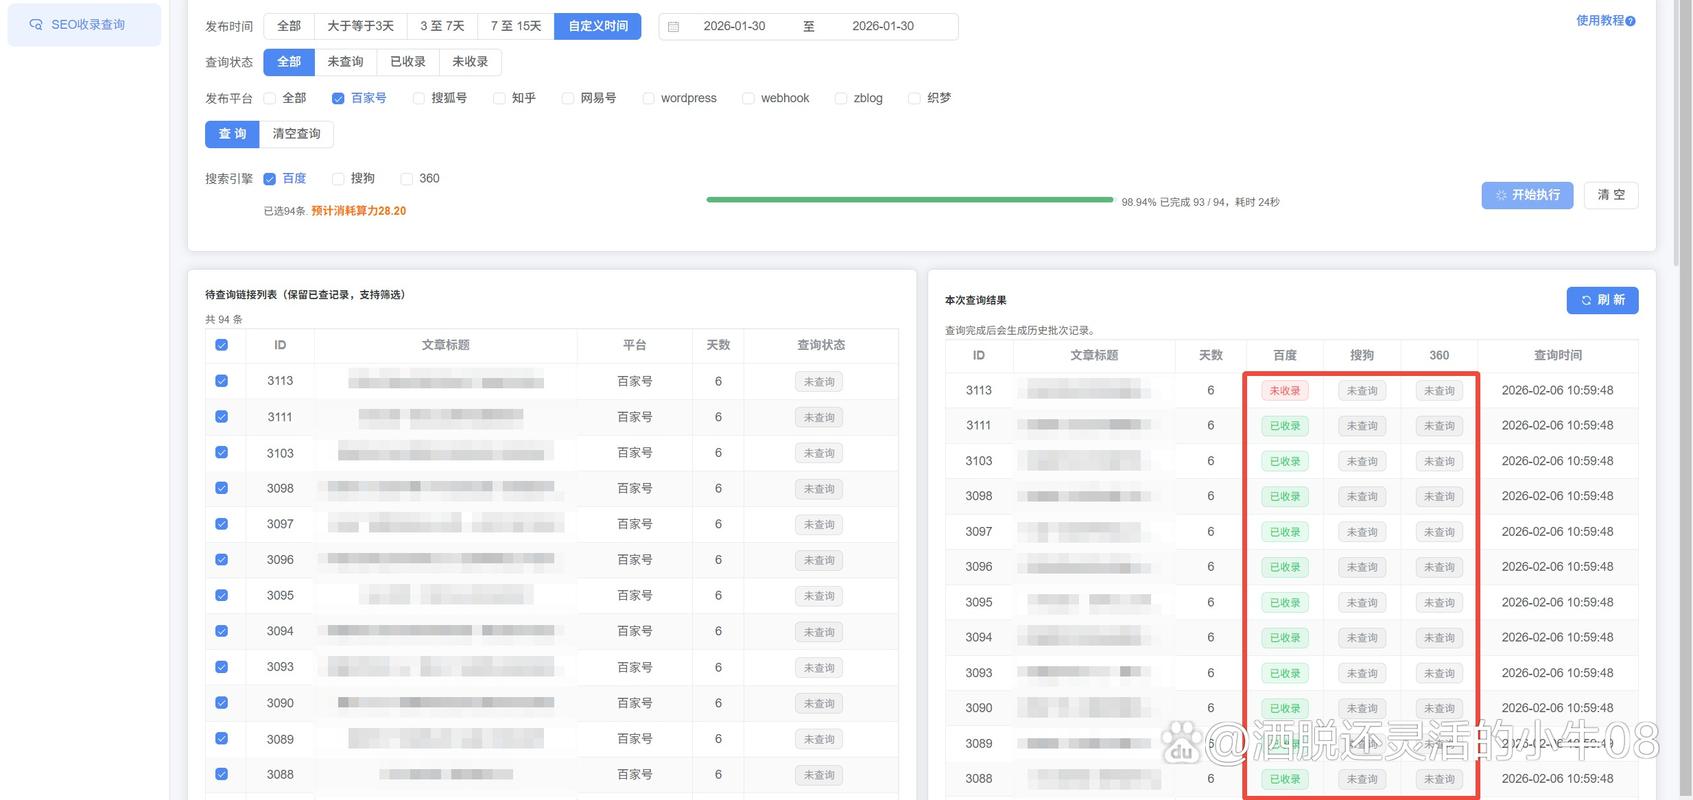Click the 查询状态 column header
Image resolution: width=1693 pixels, height=800 pixels.
pos(821,345)
